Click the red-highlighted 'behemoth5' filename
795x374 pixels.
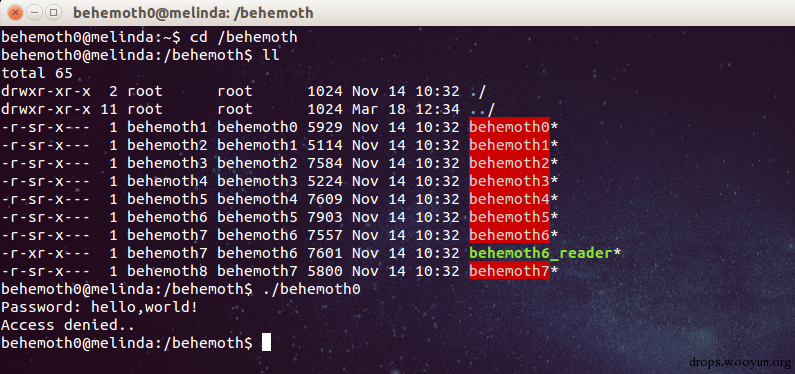click(x=510, y=217)
